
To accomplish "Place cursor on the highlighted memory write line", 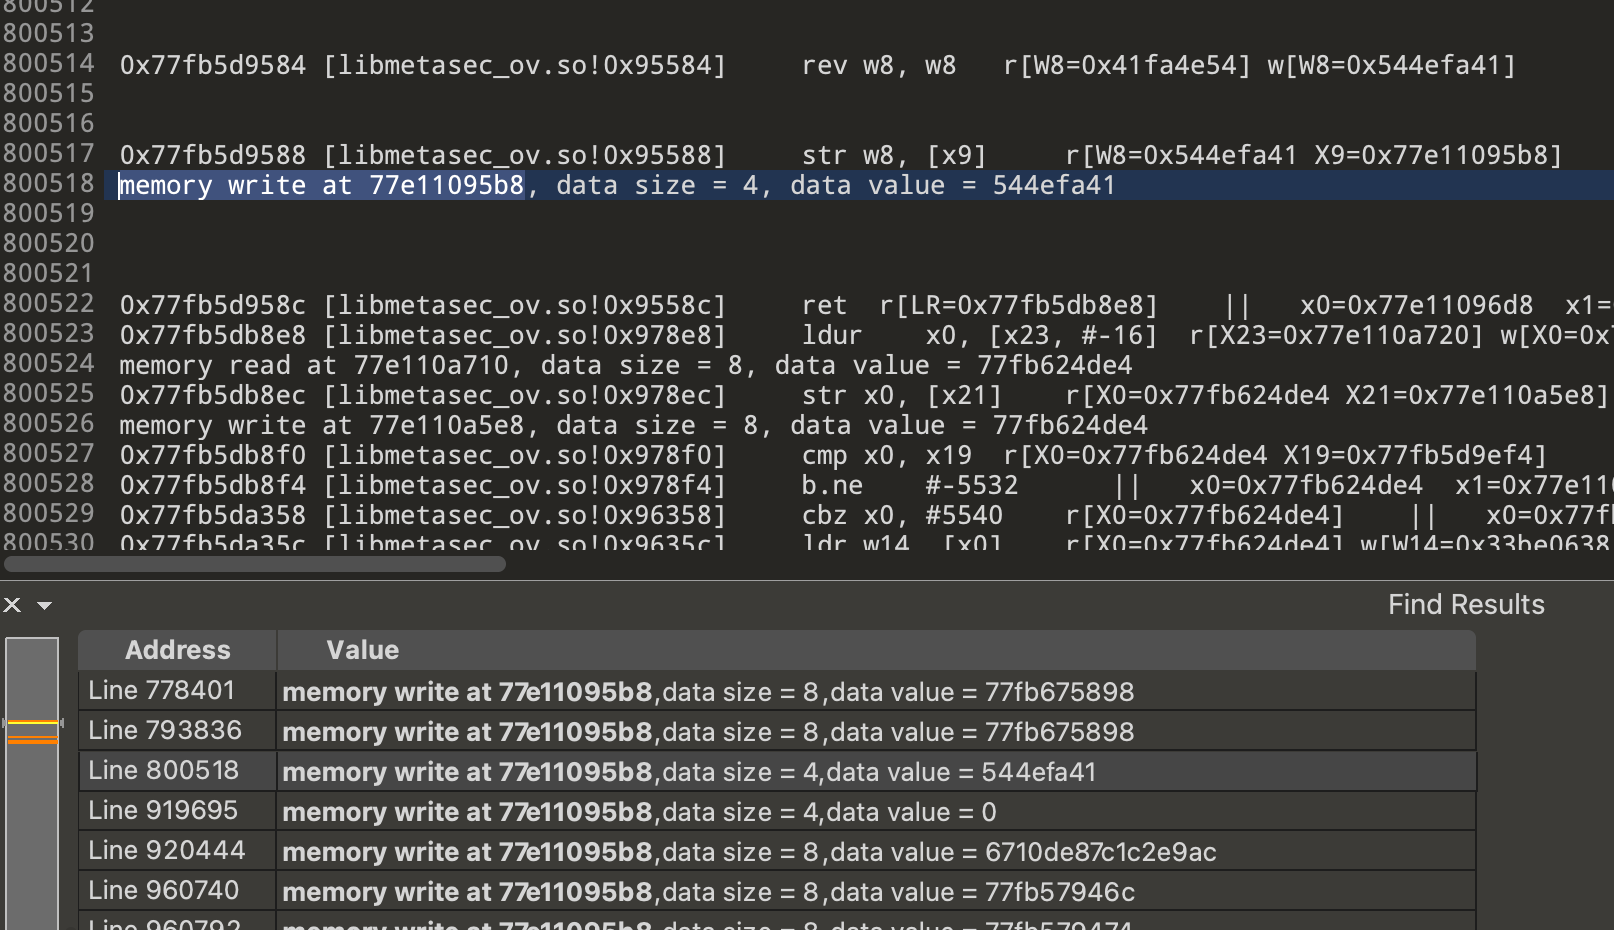I will (x=616, y=186).
